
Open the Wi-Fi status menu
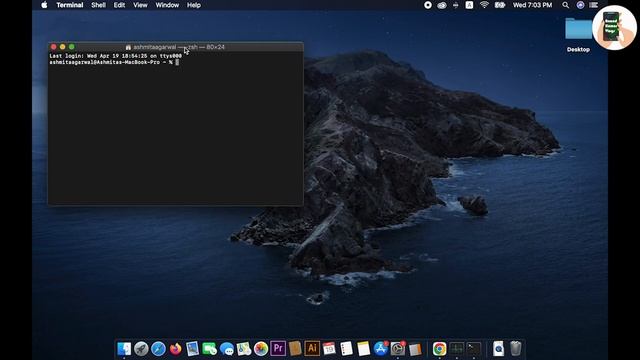click(484, 5)
